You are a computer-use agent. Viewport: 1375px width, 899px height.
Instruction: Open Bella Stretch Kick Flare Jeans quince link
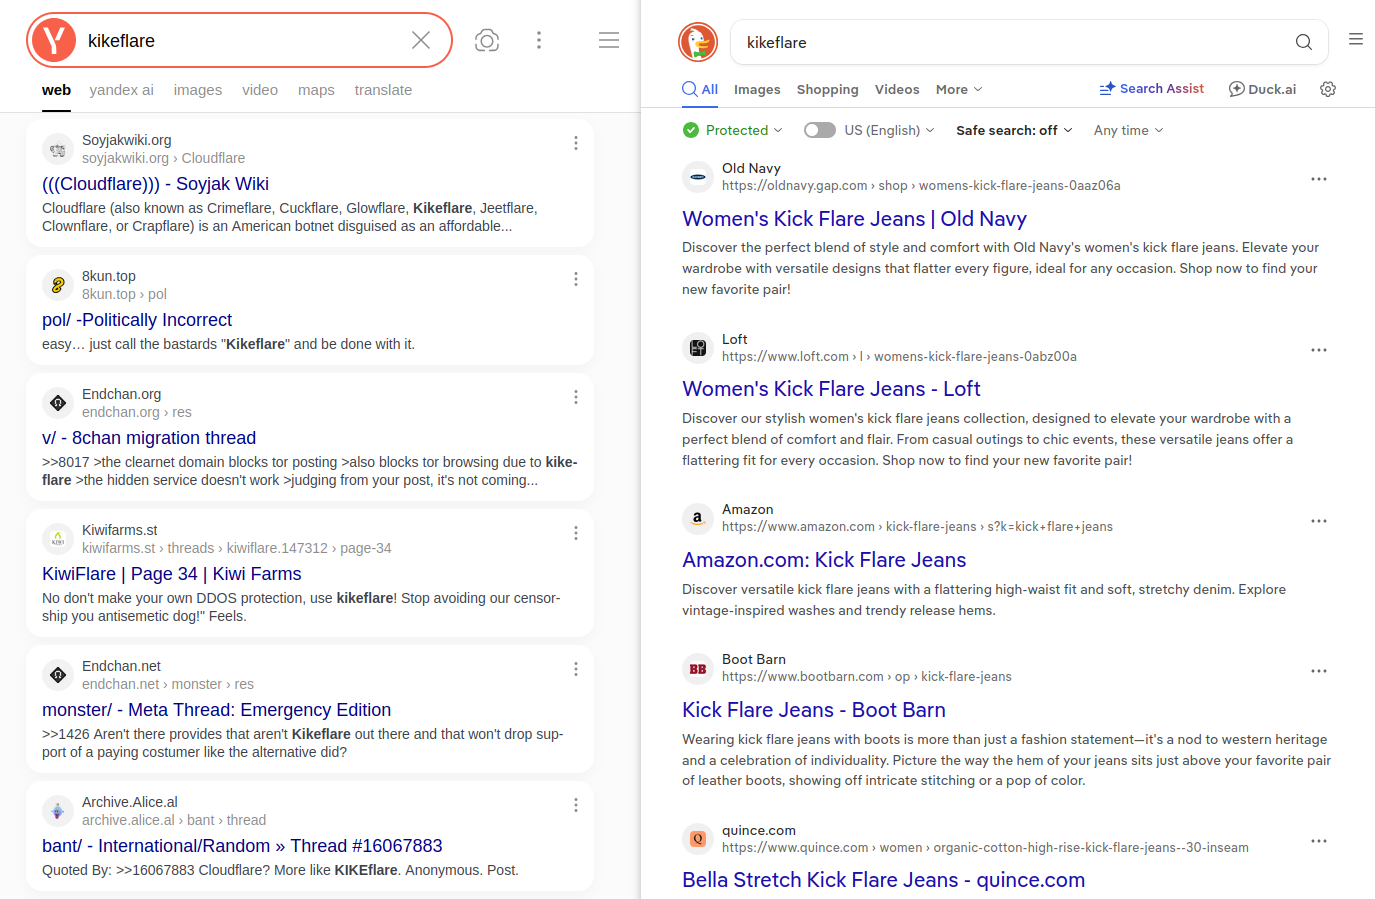point(883,880)
